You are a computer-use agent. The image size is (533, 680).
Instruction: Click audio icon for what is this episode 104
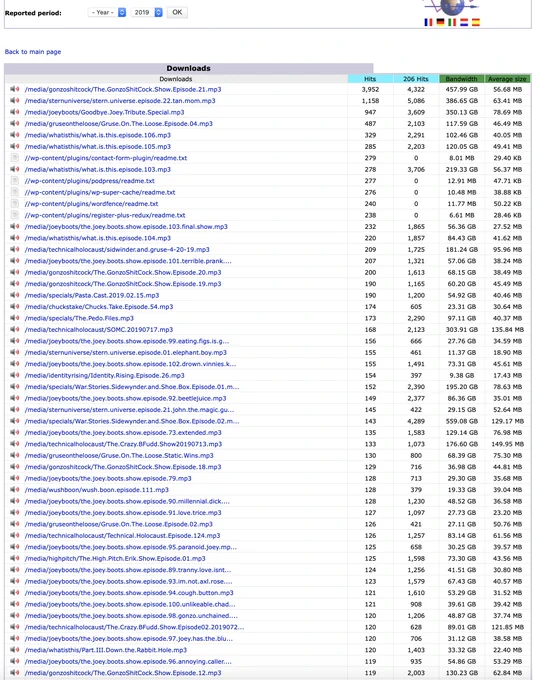[15, 238]
